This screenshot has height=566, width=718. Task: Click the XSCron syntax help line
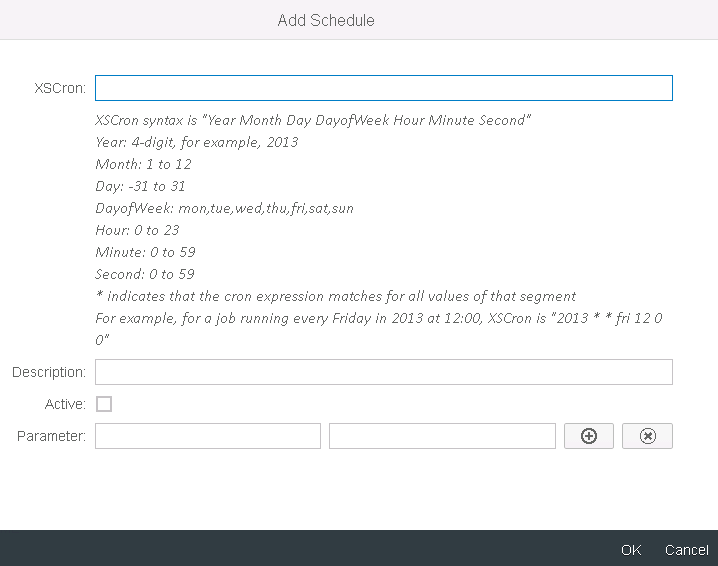tap(312, 120)
